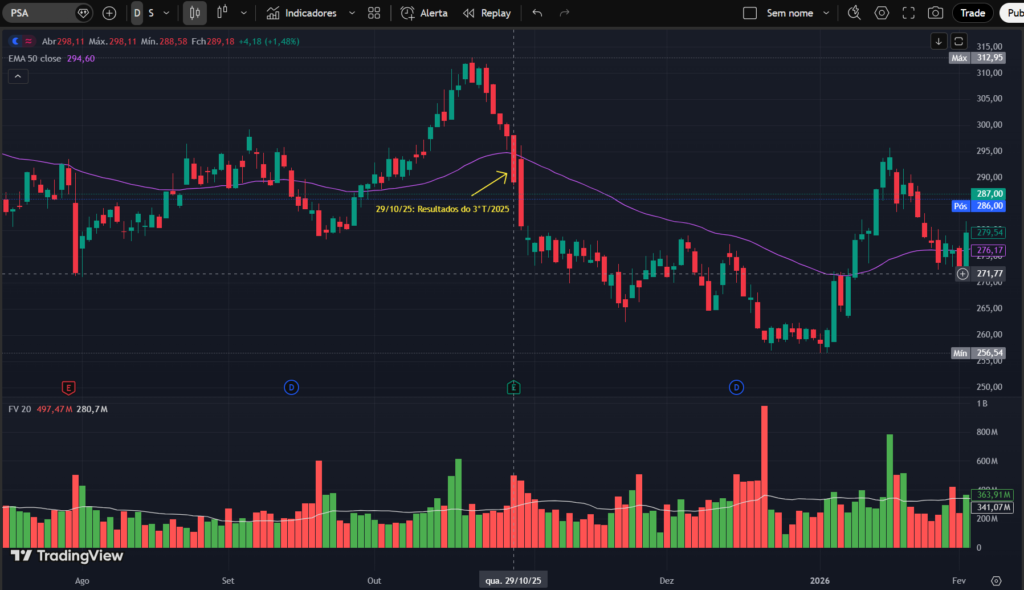This screenshot has width=1024, height=590.
Task: Click the Trade button
Action: (971, 12)
